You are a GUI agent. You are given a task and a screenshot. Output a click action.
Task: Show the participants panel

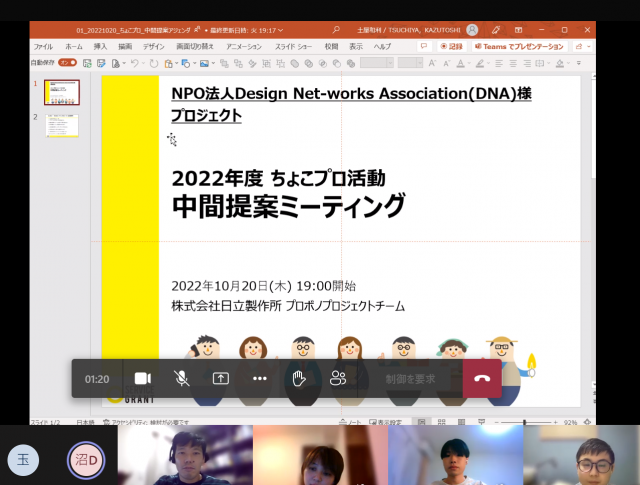[x=338, y=378]
